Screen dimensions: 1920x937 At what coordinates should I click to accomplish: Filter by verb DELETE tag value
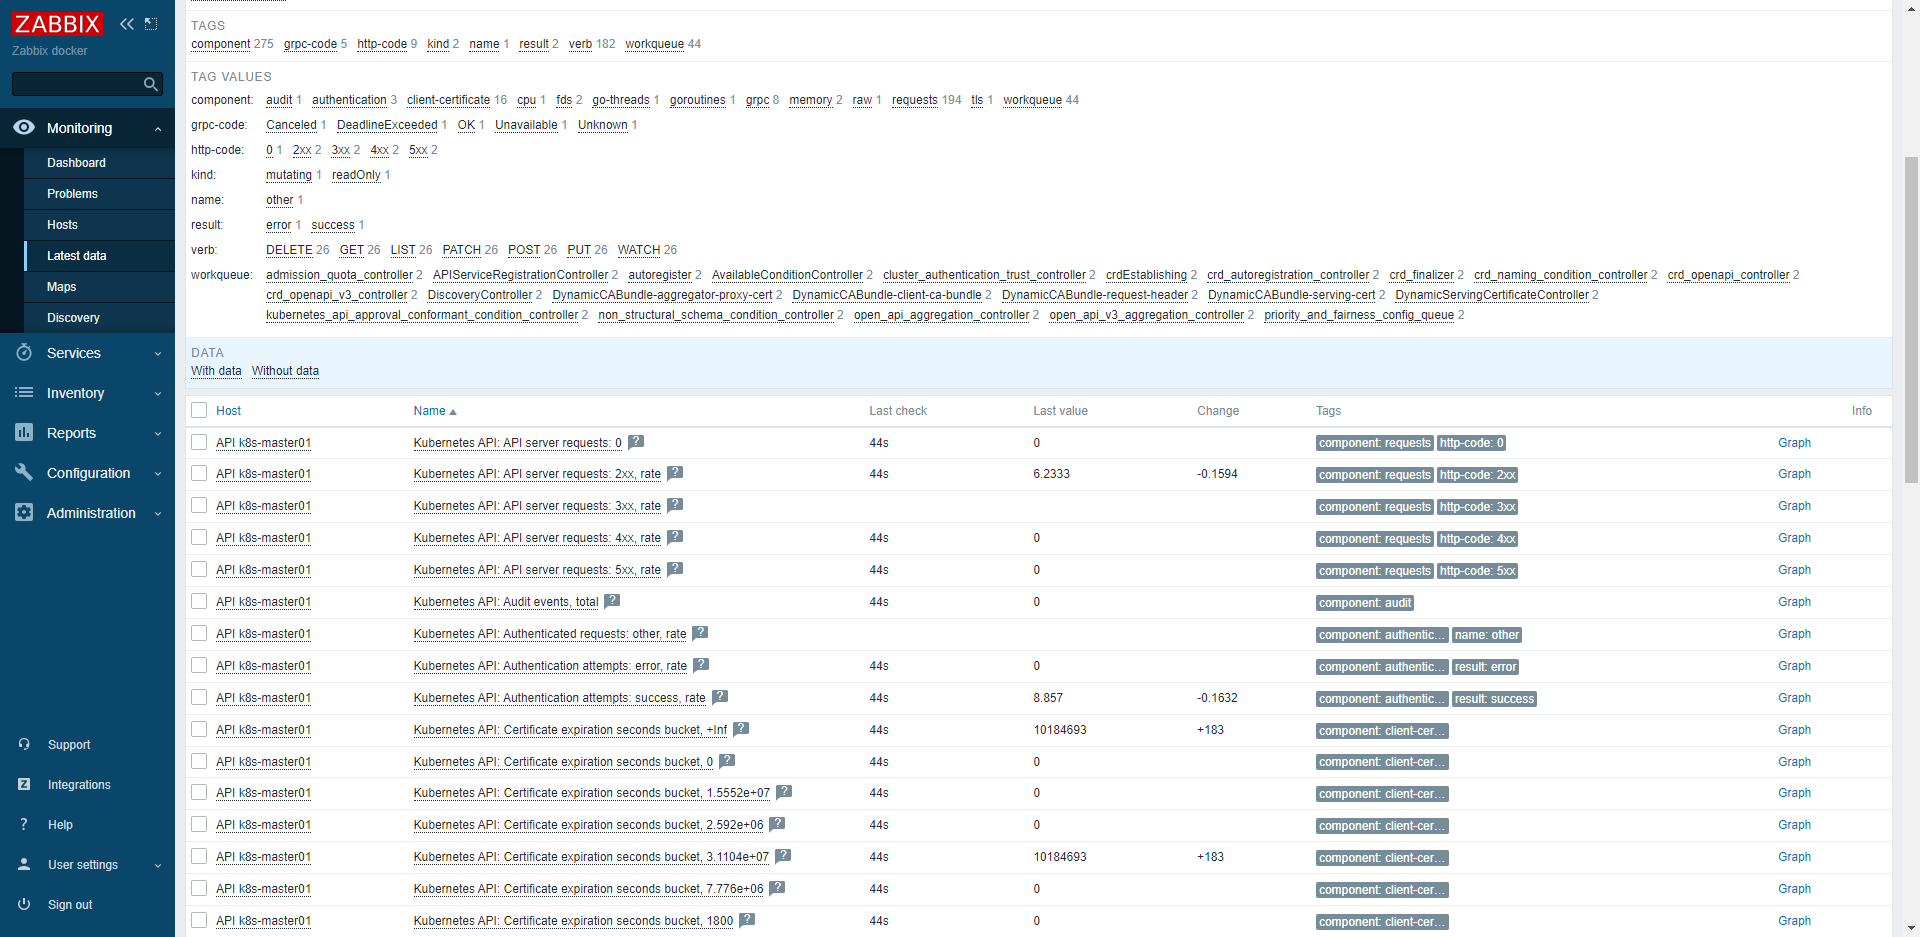tap(289, 250)
